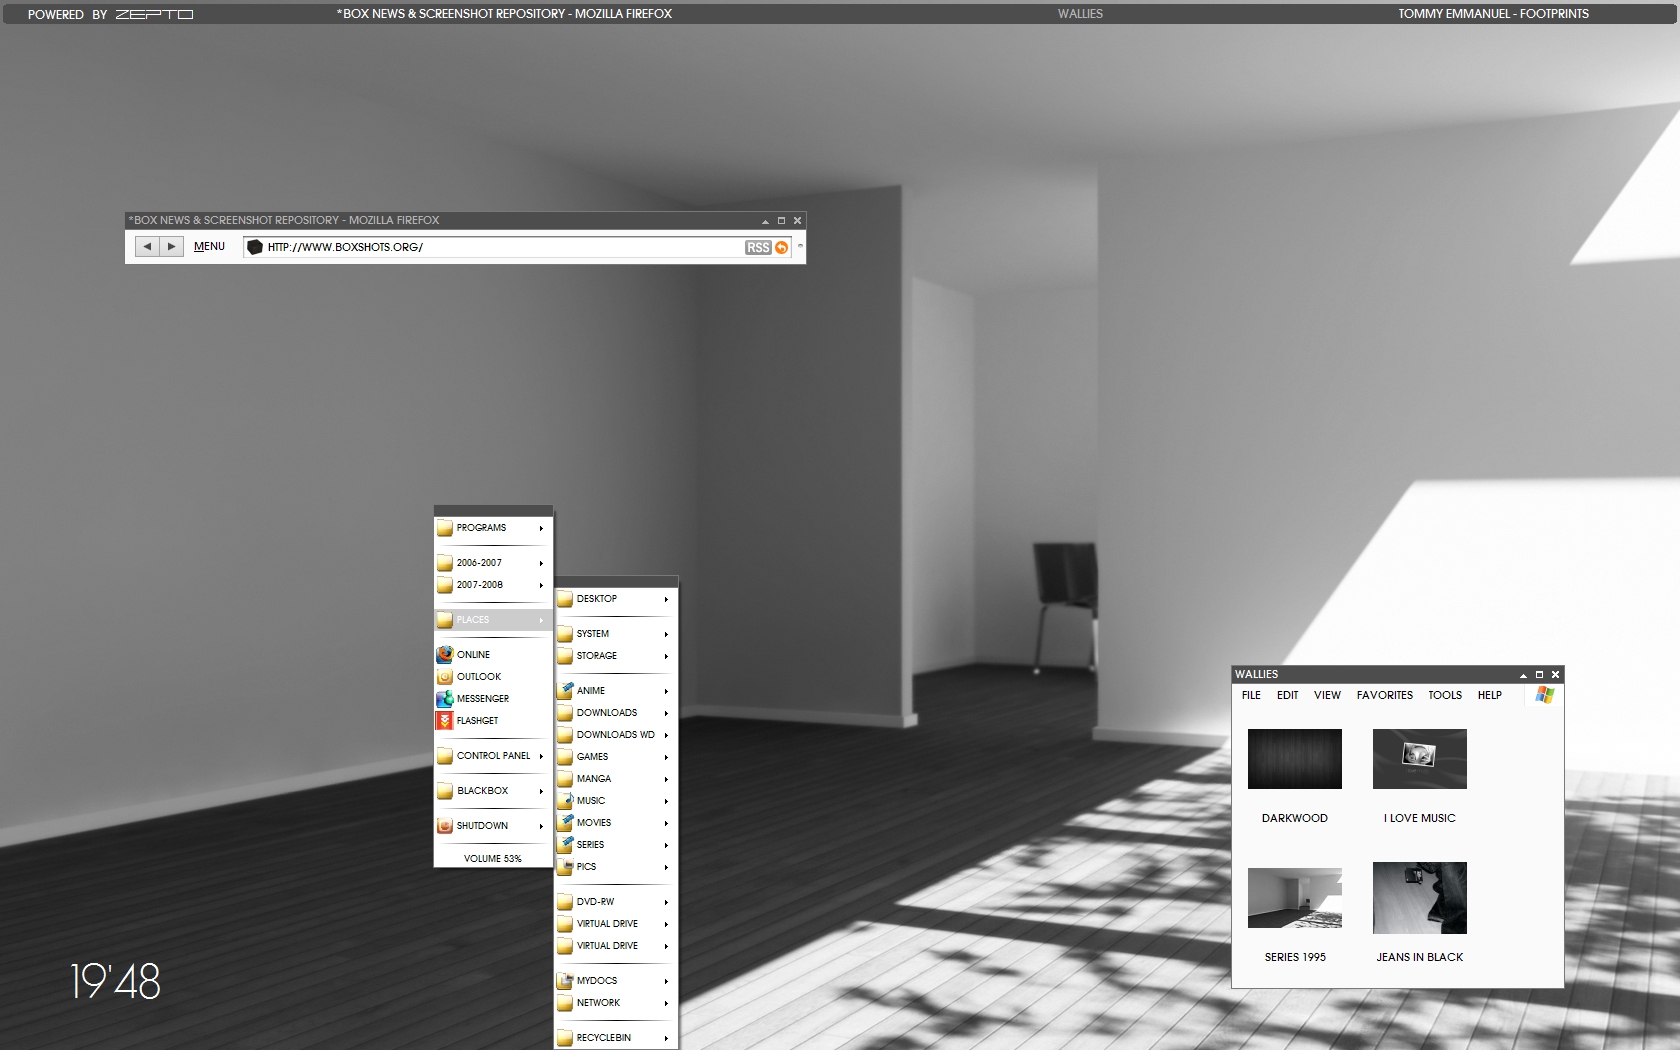Click the Movies shortcut folder icon
Image resolution: width=1680 pixels, height=1050 pixels.
565,822
